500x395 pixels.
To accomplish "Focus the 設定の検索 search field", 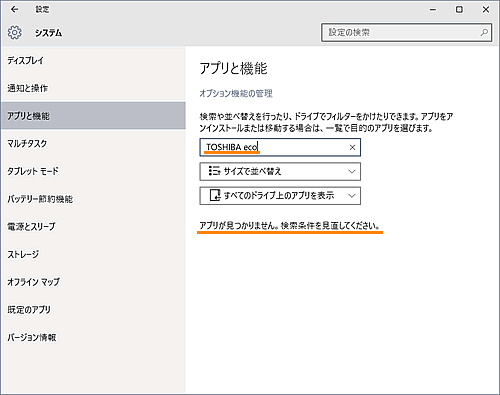I will [406, 32].
